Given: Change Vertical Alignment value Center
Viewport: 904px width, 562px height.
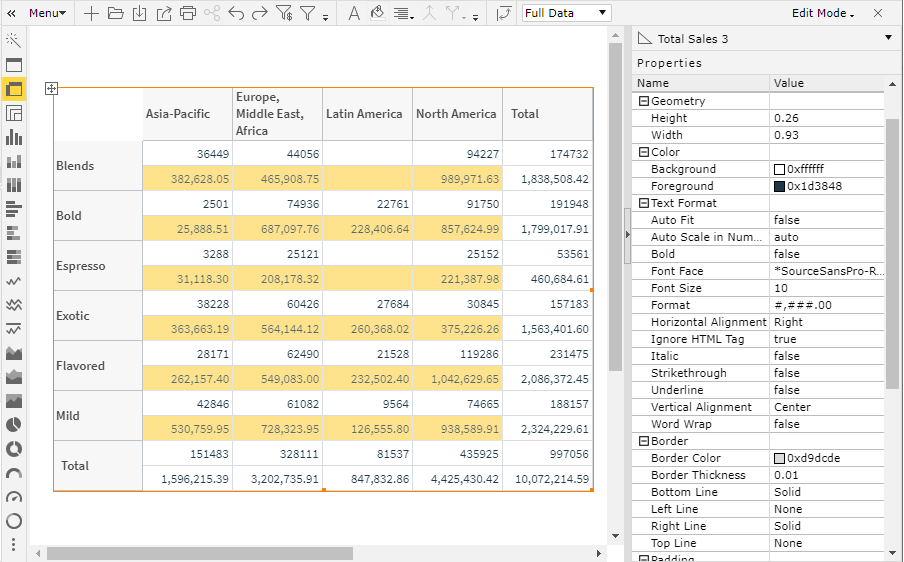Looking at the screenshot, I should (x=826, y=407).
